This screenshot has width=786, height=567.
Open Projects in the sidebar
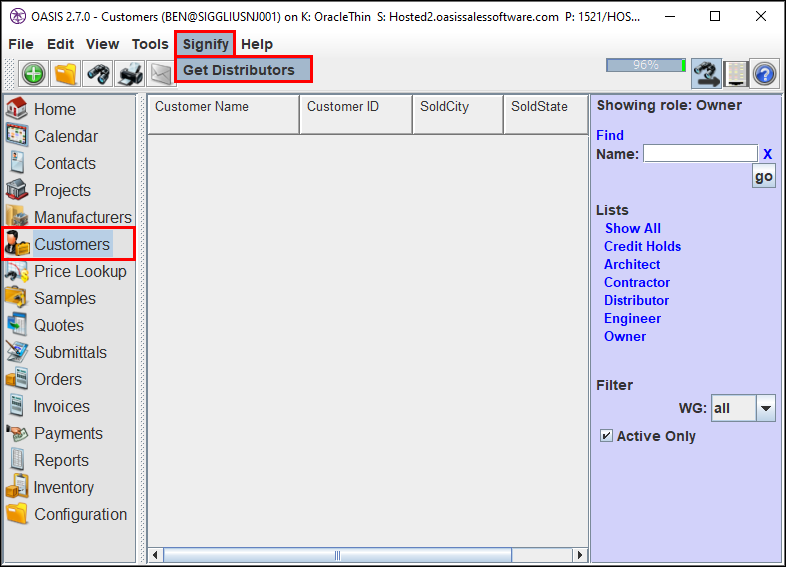coord(48,190)
